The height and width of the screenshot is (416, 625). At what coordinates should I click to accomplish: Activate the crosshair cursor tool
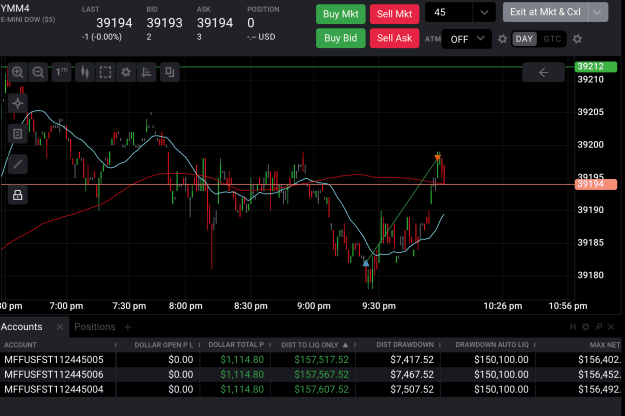coord(18,104)
